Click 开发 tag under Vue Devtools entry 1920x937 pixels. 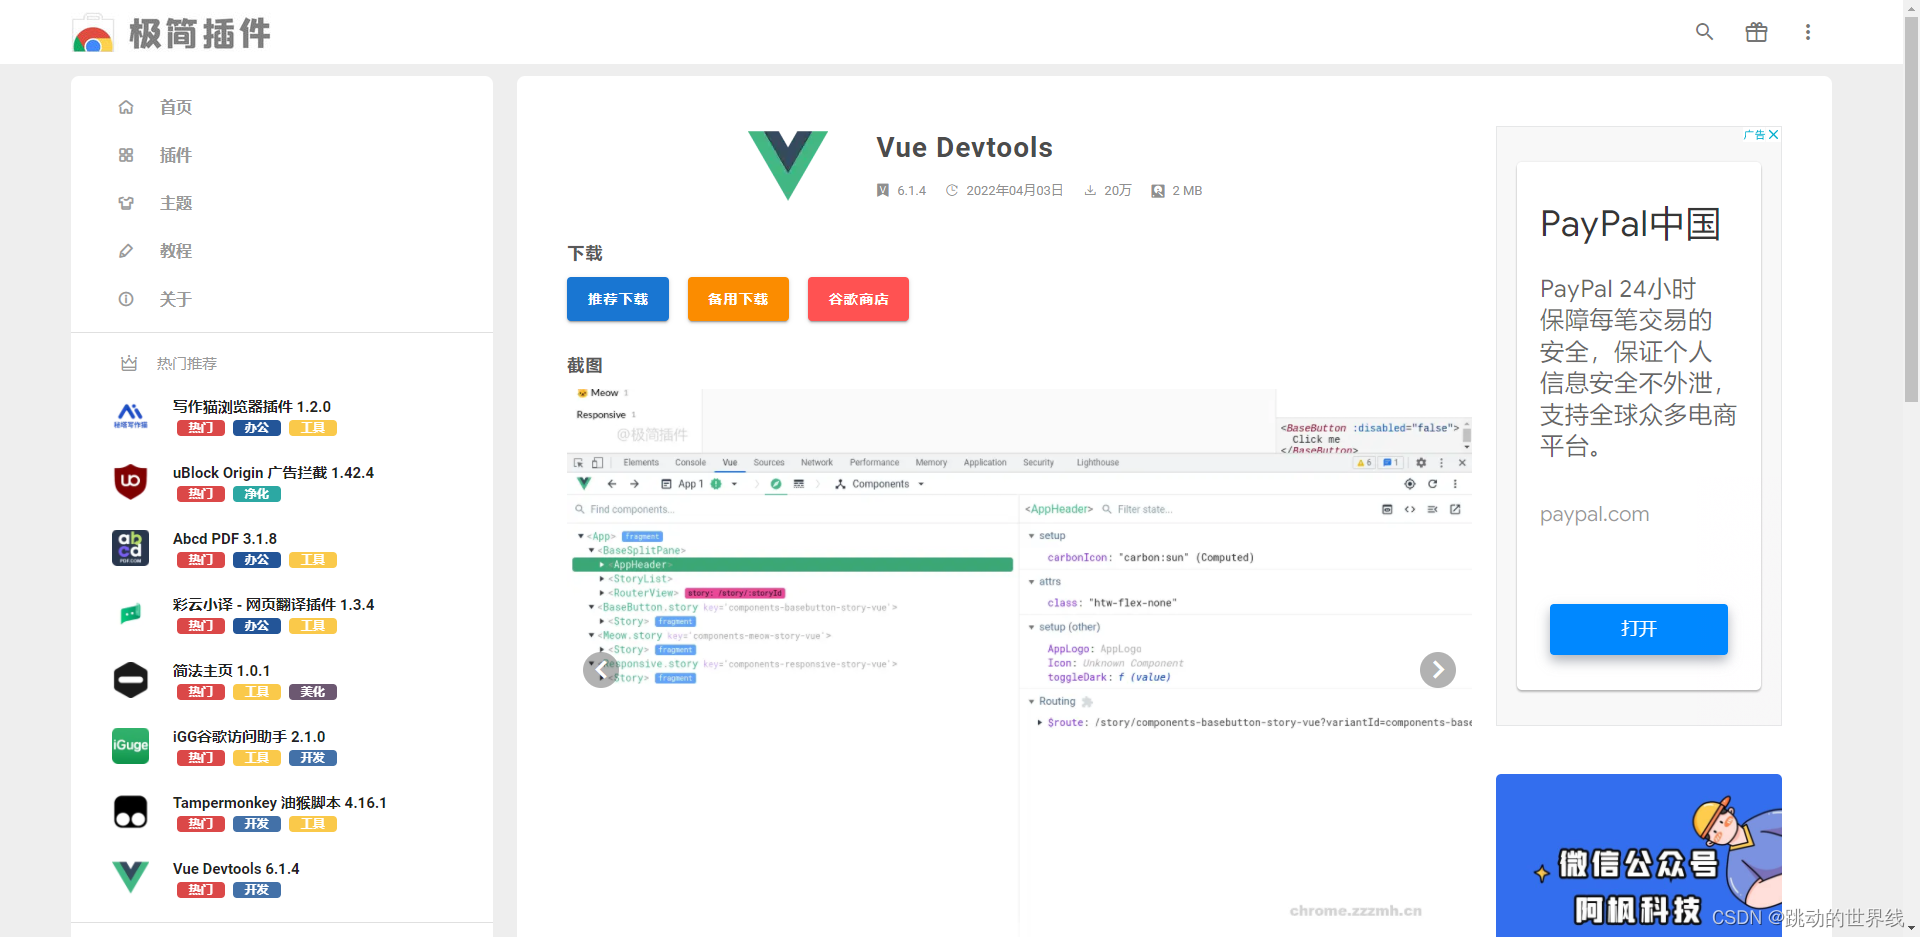tap(257, 890)
